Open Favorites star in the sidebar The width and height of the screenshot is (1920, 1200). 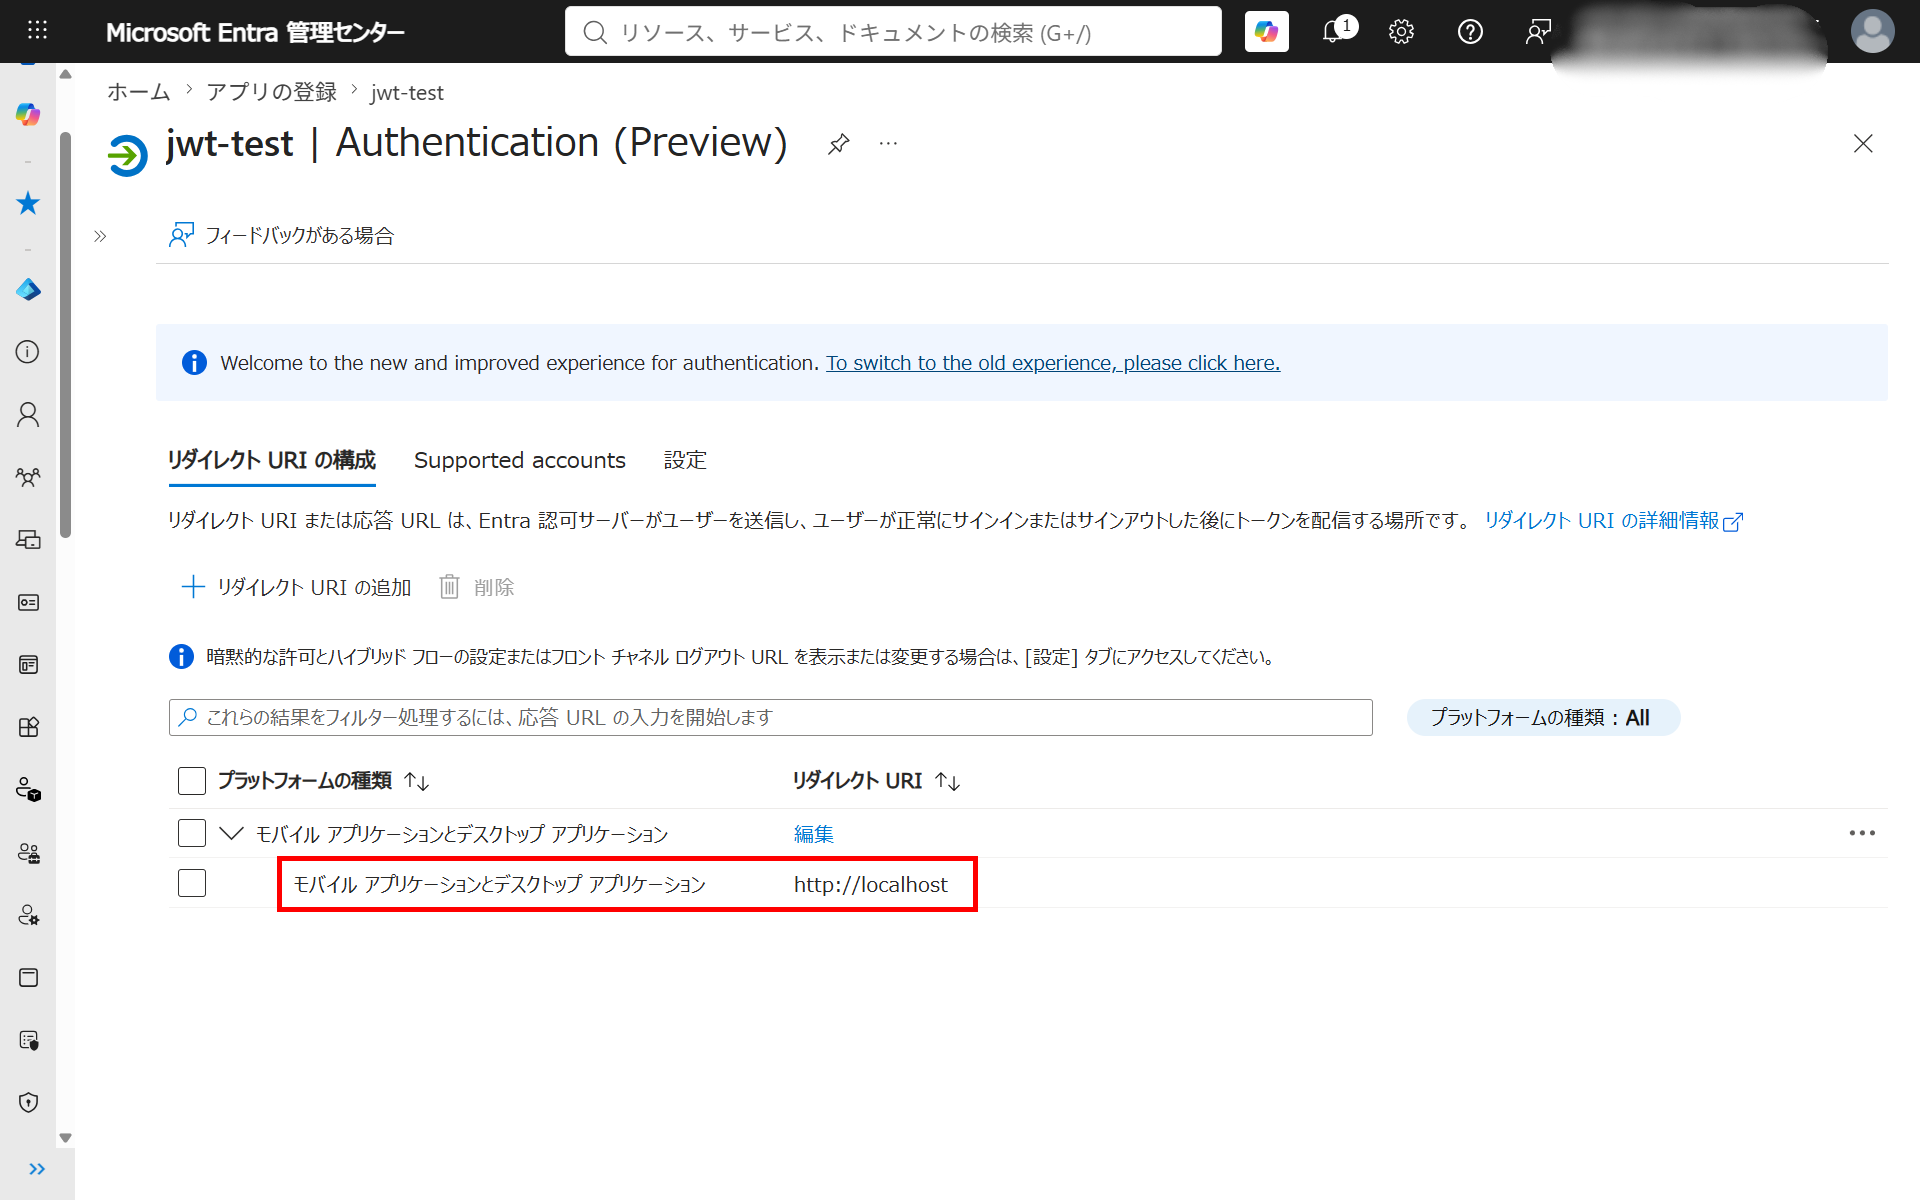pyautogui.click(x=28, y=204)
